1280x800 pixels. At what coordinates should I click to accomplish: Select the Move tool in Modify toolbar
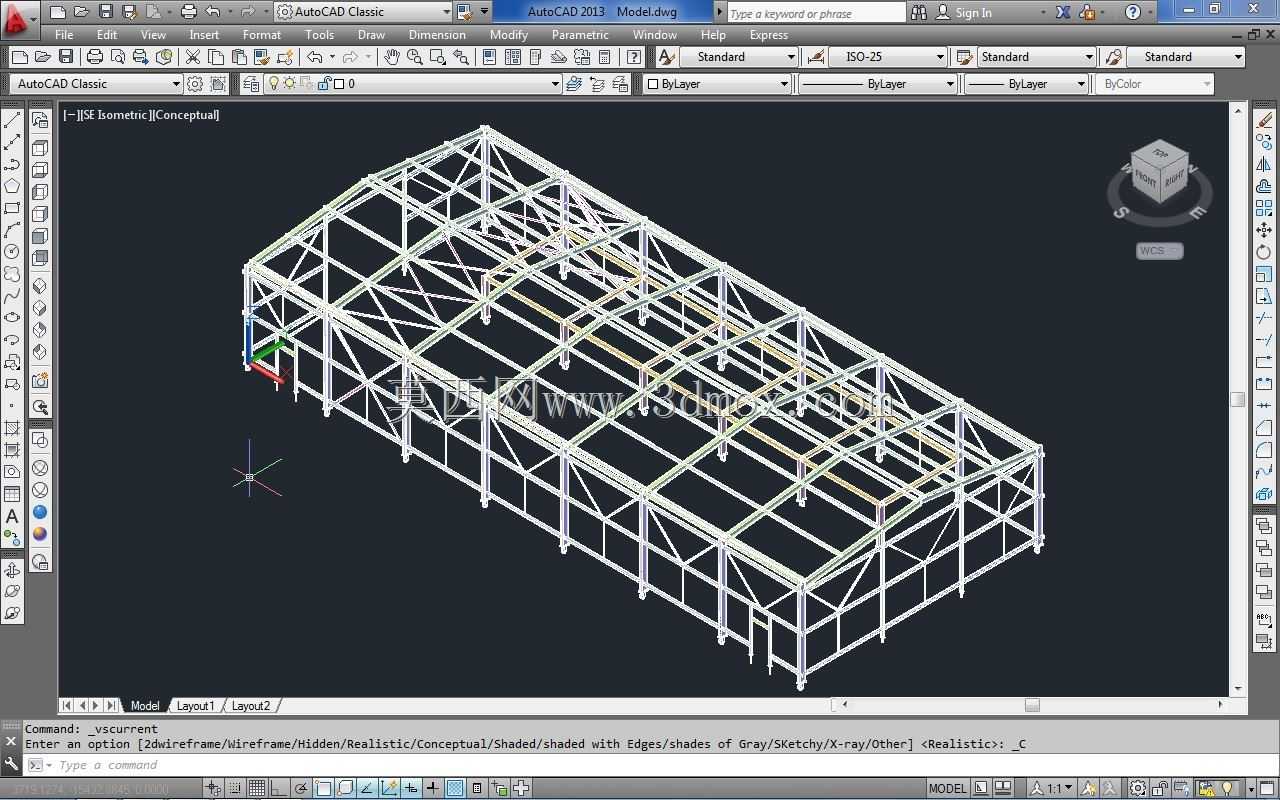click(1265, 230)
